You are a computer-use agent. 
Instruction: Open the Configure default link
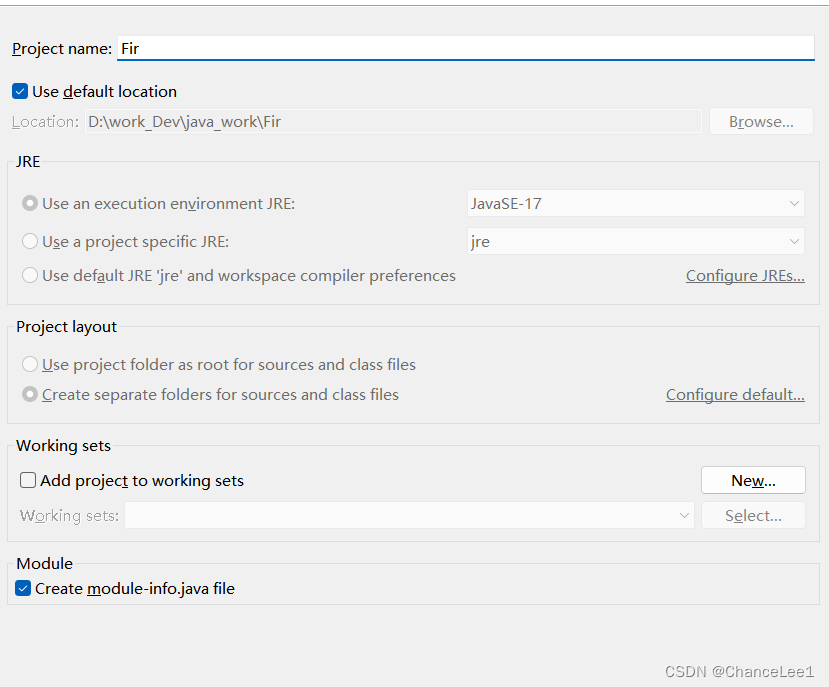click(x=735, y=395)
